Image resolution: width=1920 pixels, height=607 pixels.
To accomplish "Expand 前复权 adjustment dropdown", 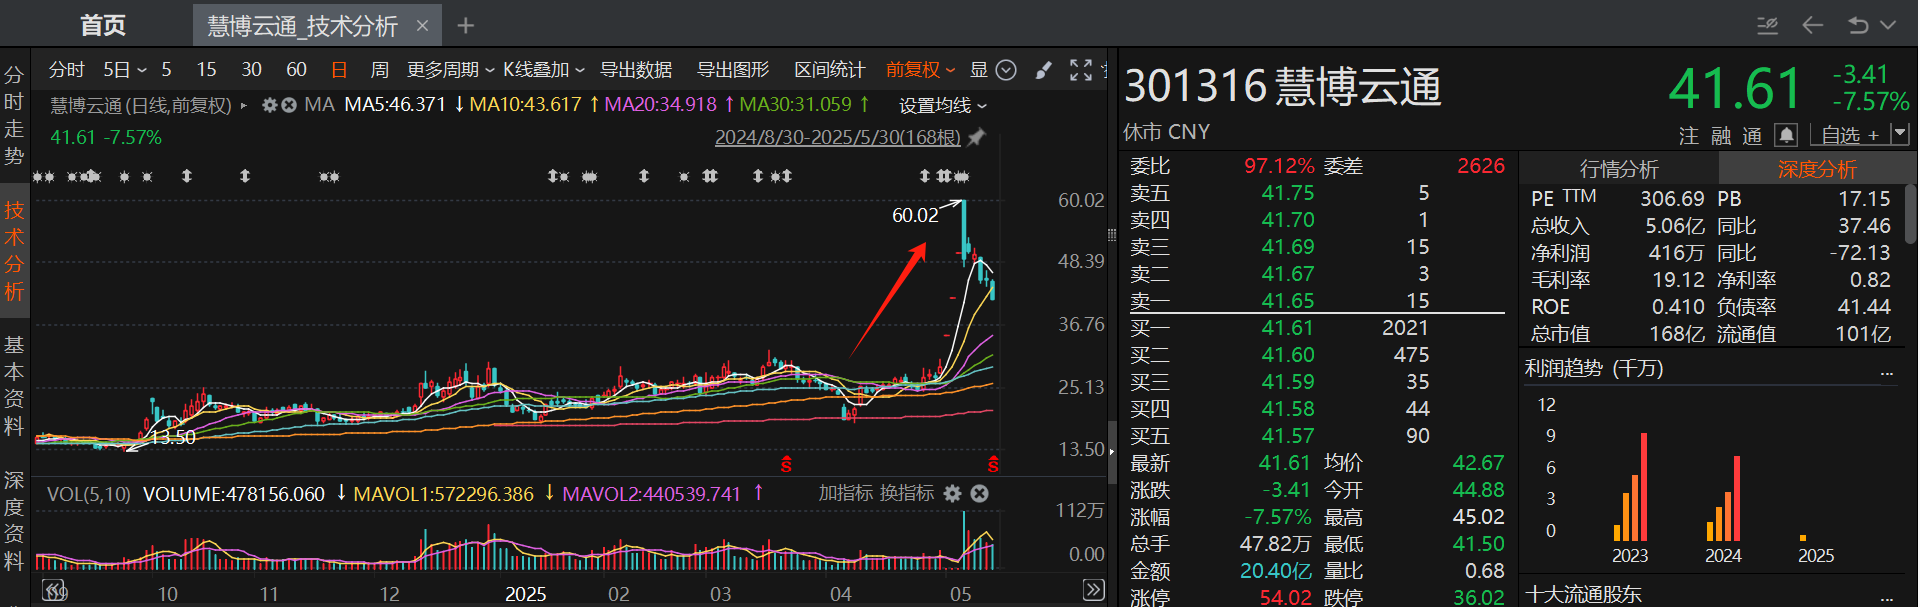I will [920, 70].
